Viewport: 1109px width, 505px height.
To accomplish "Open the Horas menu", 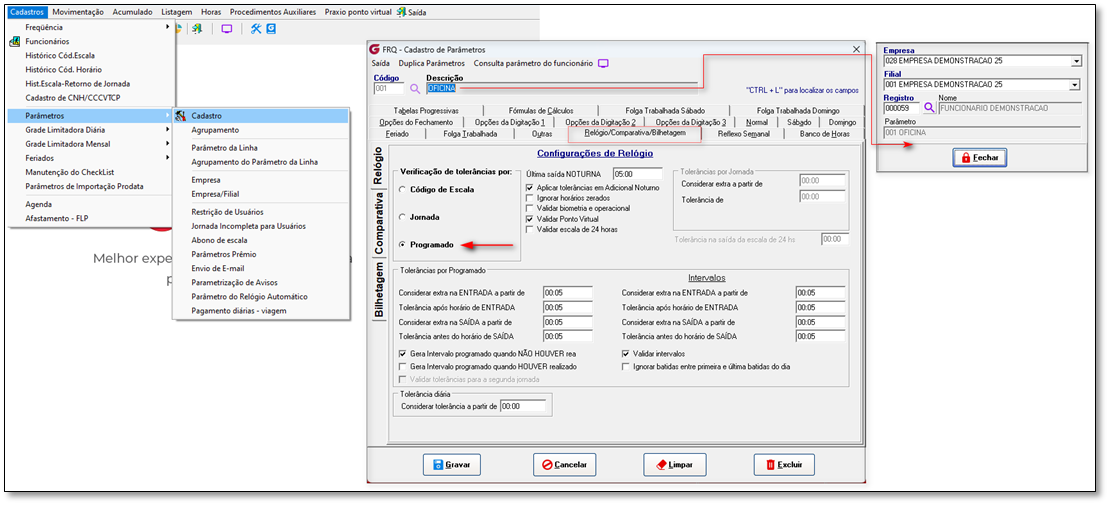I will 211,12.
